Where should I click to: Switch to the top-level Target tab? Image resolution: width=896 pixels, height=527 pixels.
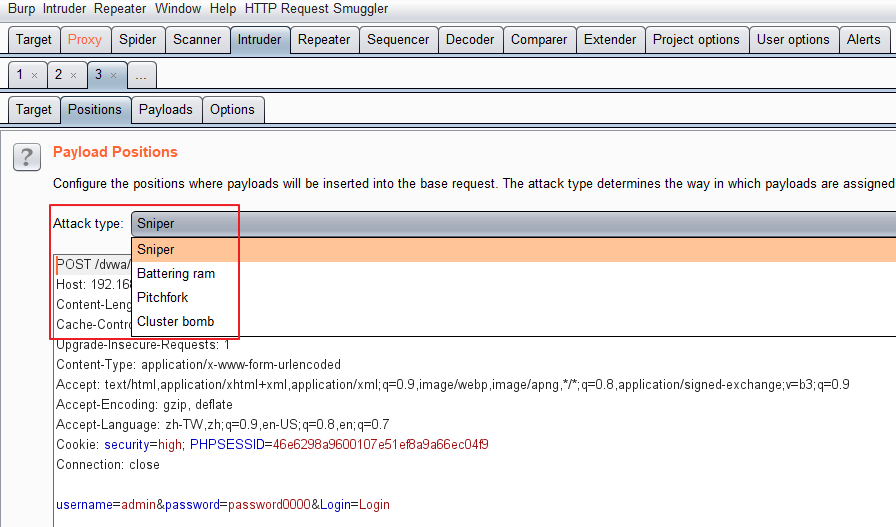[x=34, y=39]
